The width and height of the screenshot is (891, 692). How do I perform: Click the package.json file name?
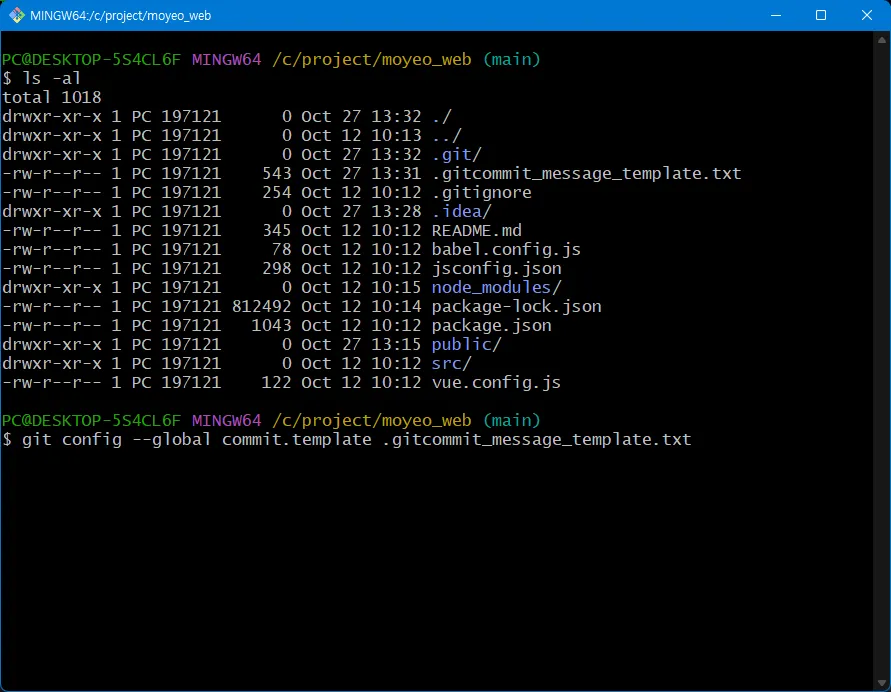pos(491,325)
